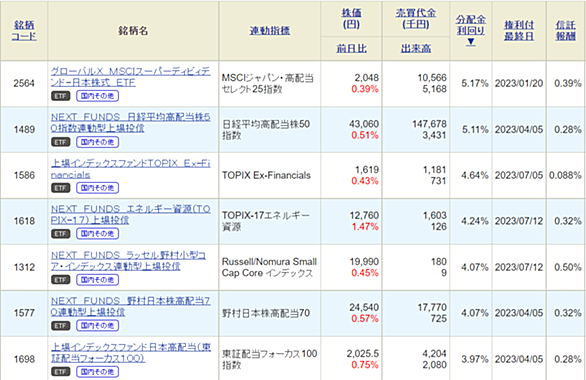Open 上場インデックスファンド日本高配当 link

click(130, 352)
